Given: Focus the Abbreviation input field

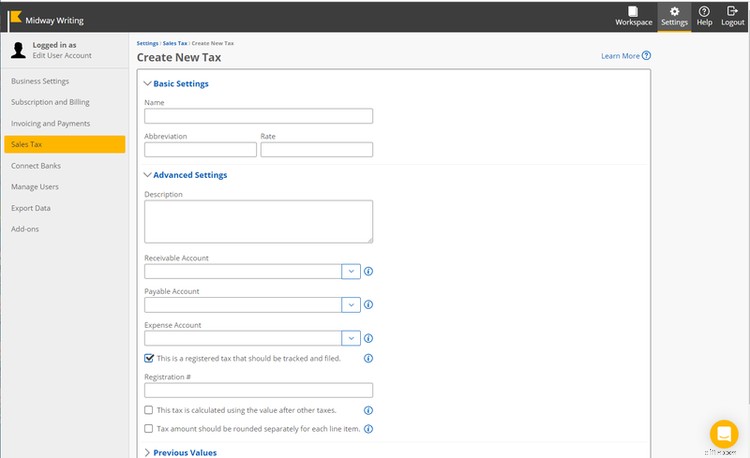Looking at the screenshot, I should tap(200, 150).
